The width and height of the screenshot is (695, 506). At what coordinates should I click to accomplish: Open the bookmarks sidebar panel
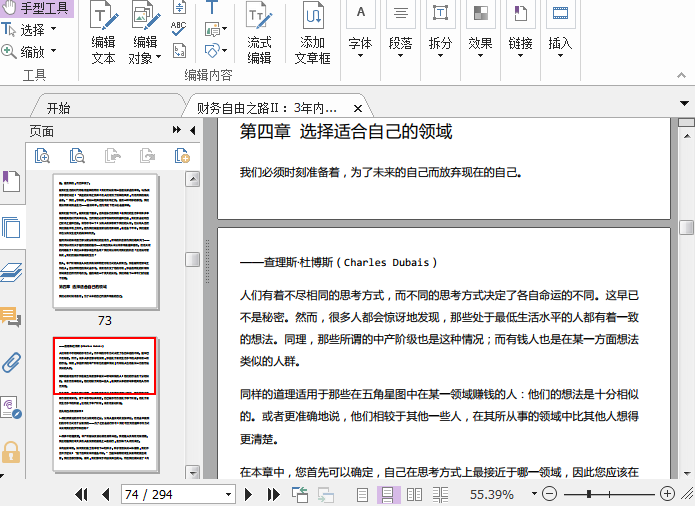click(x=11, y=181)
